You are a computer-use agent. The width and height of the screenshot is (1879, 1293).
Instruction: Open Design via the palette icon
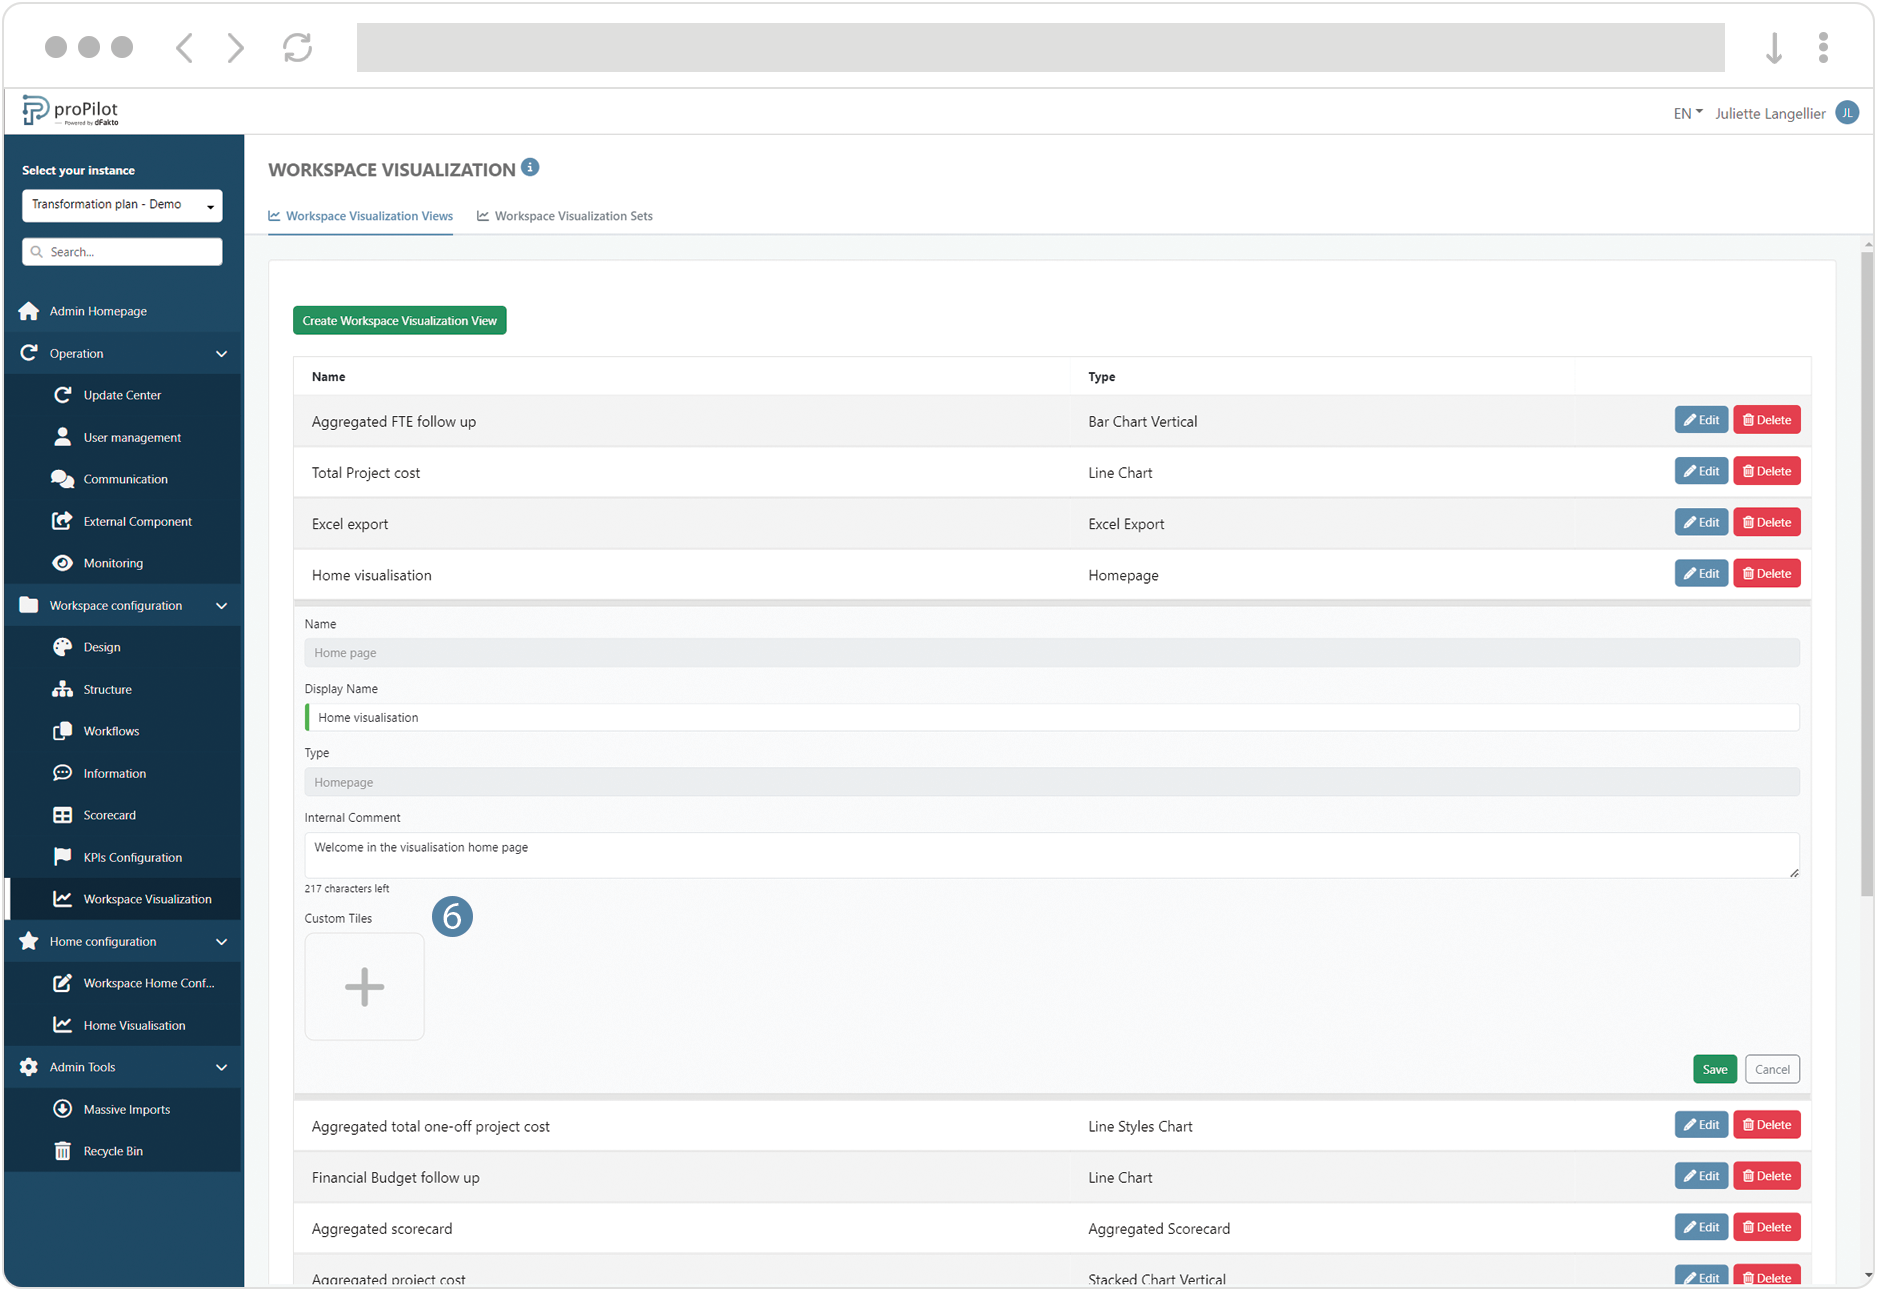[62, 647]
